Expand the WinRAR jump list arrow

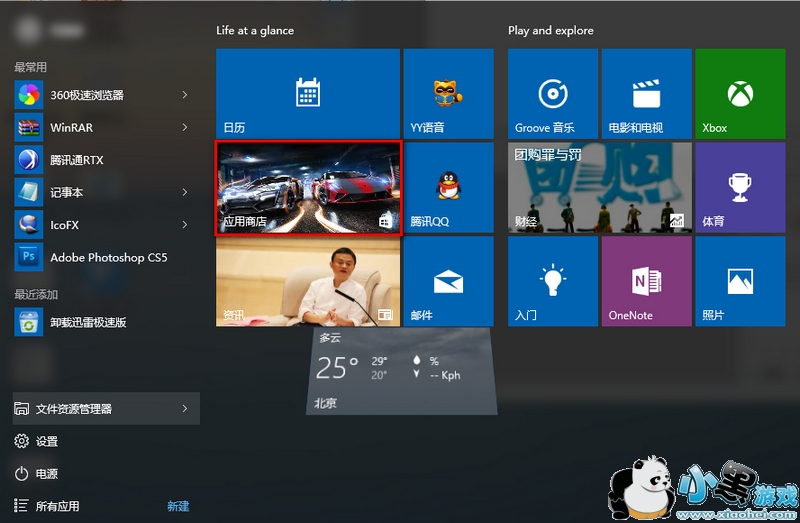(x=185, y=127)
